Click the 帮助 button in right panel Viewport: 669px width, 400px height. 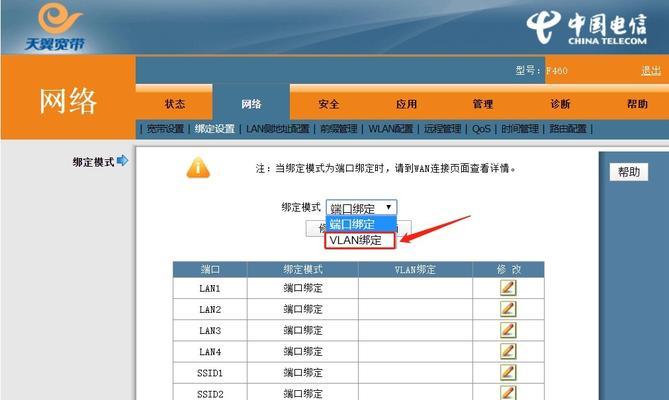(628, 172)
